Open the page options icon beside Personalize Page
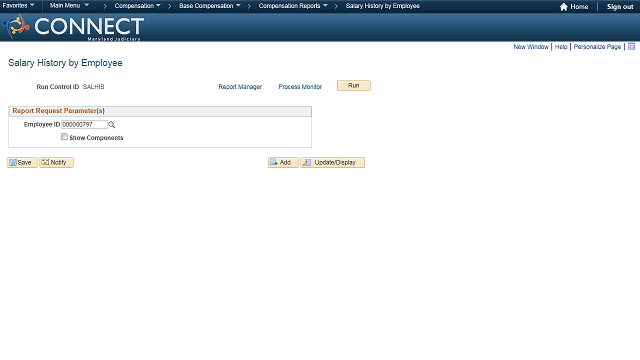This screenshot has height=360, width=640. click(631, 47)
